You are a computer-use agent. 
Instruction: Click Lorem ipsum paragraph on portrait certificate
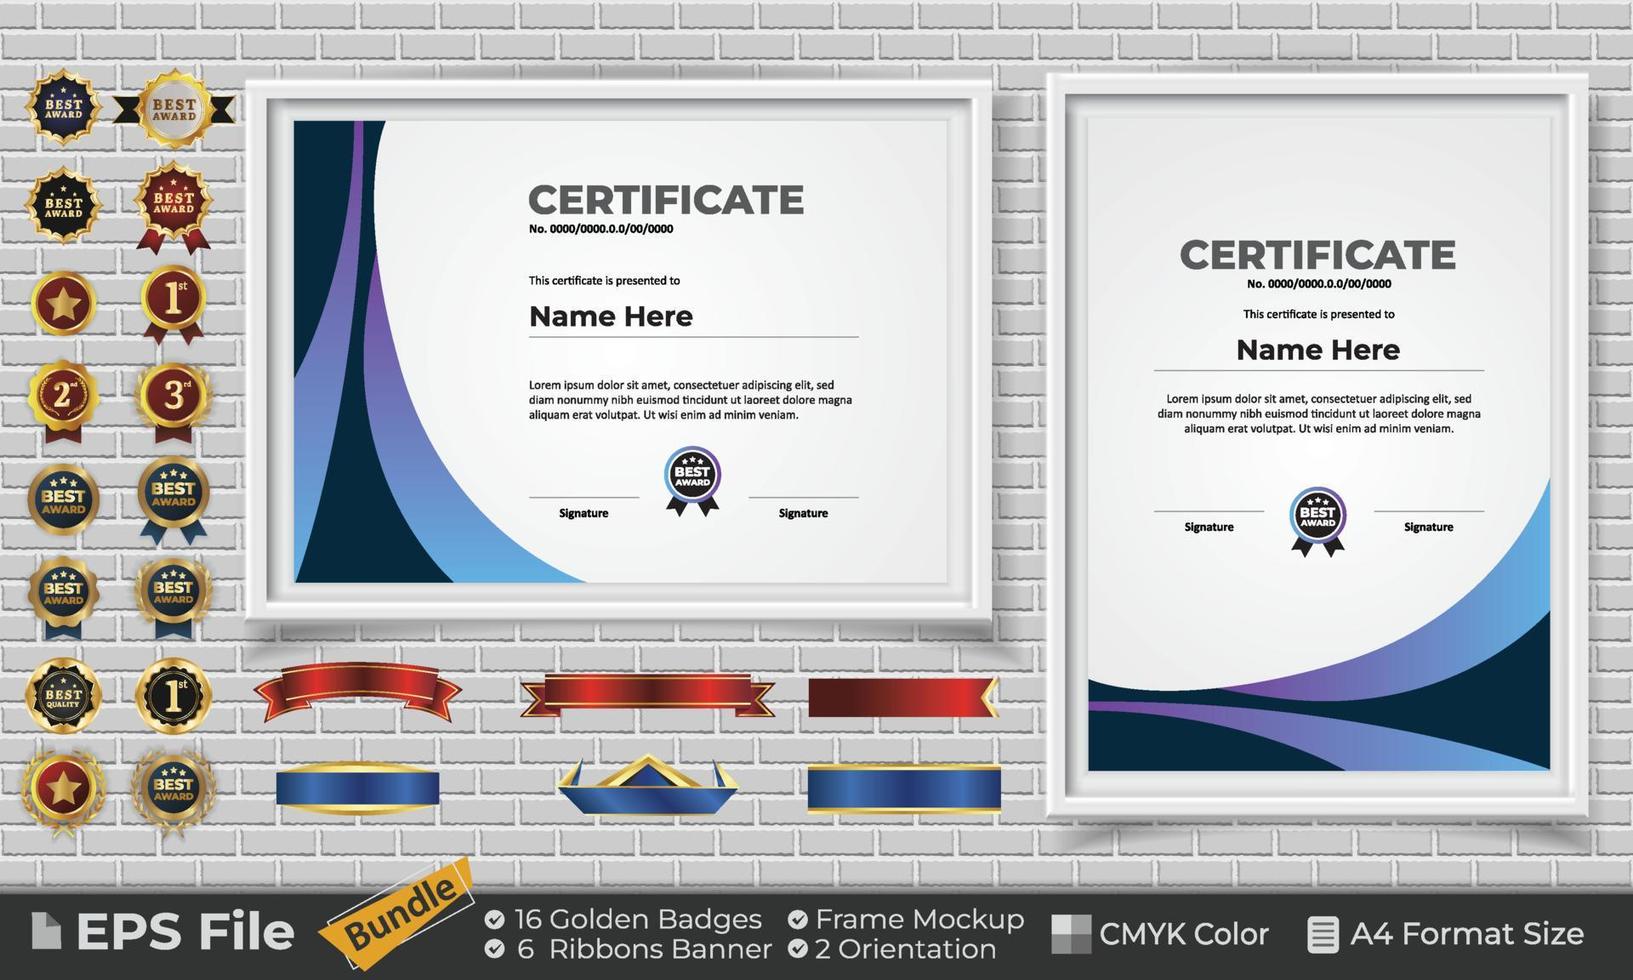coord(1319,413)
